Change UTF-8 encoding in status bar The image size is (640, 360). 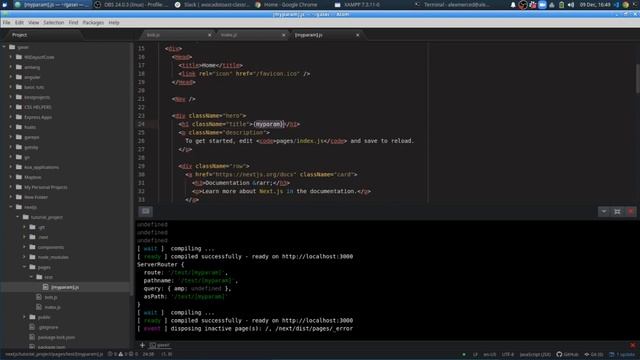click(x=508, y=354)
